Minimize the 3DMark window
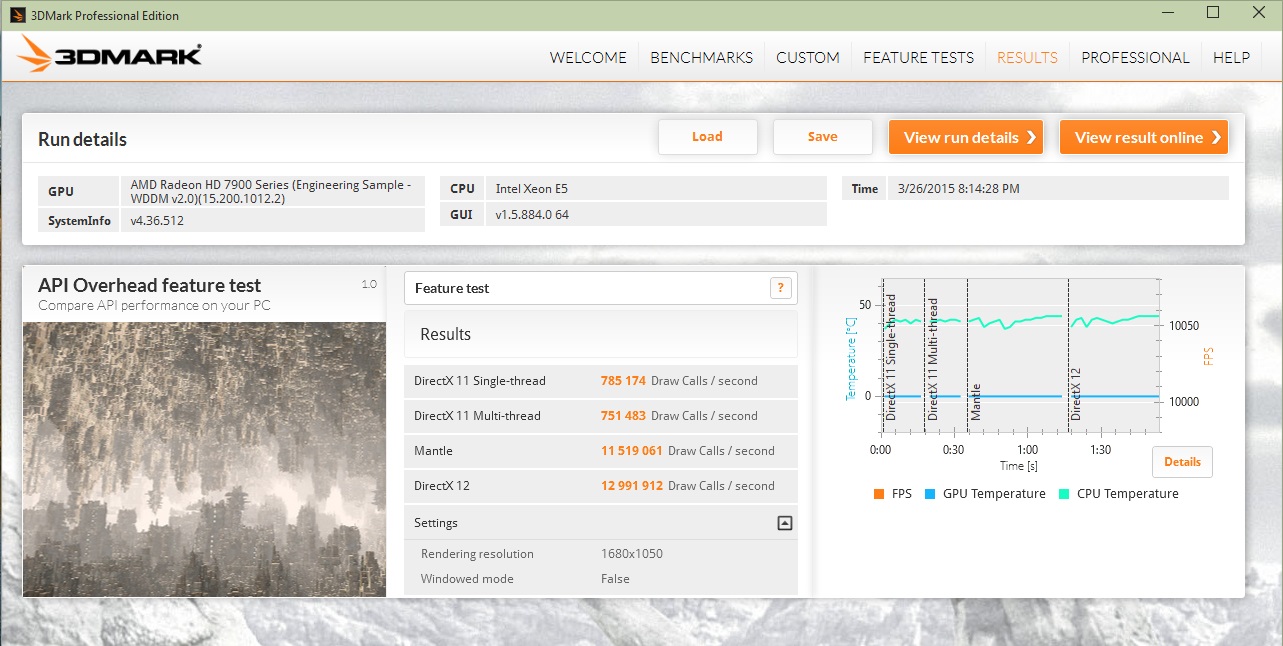Viewport: 1283px width, 646px height. [1169, 13]
